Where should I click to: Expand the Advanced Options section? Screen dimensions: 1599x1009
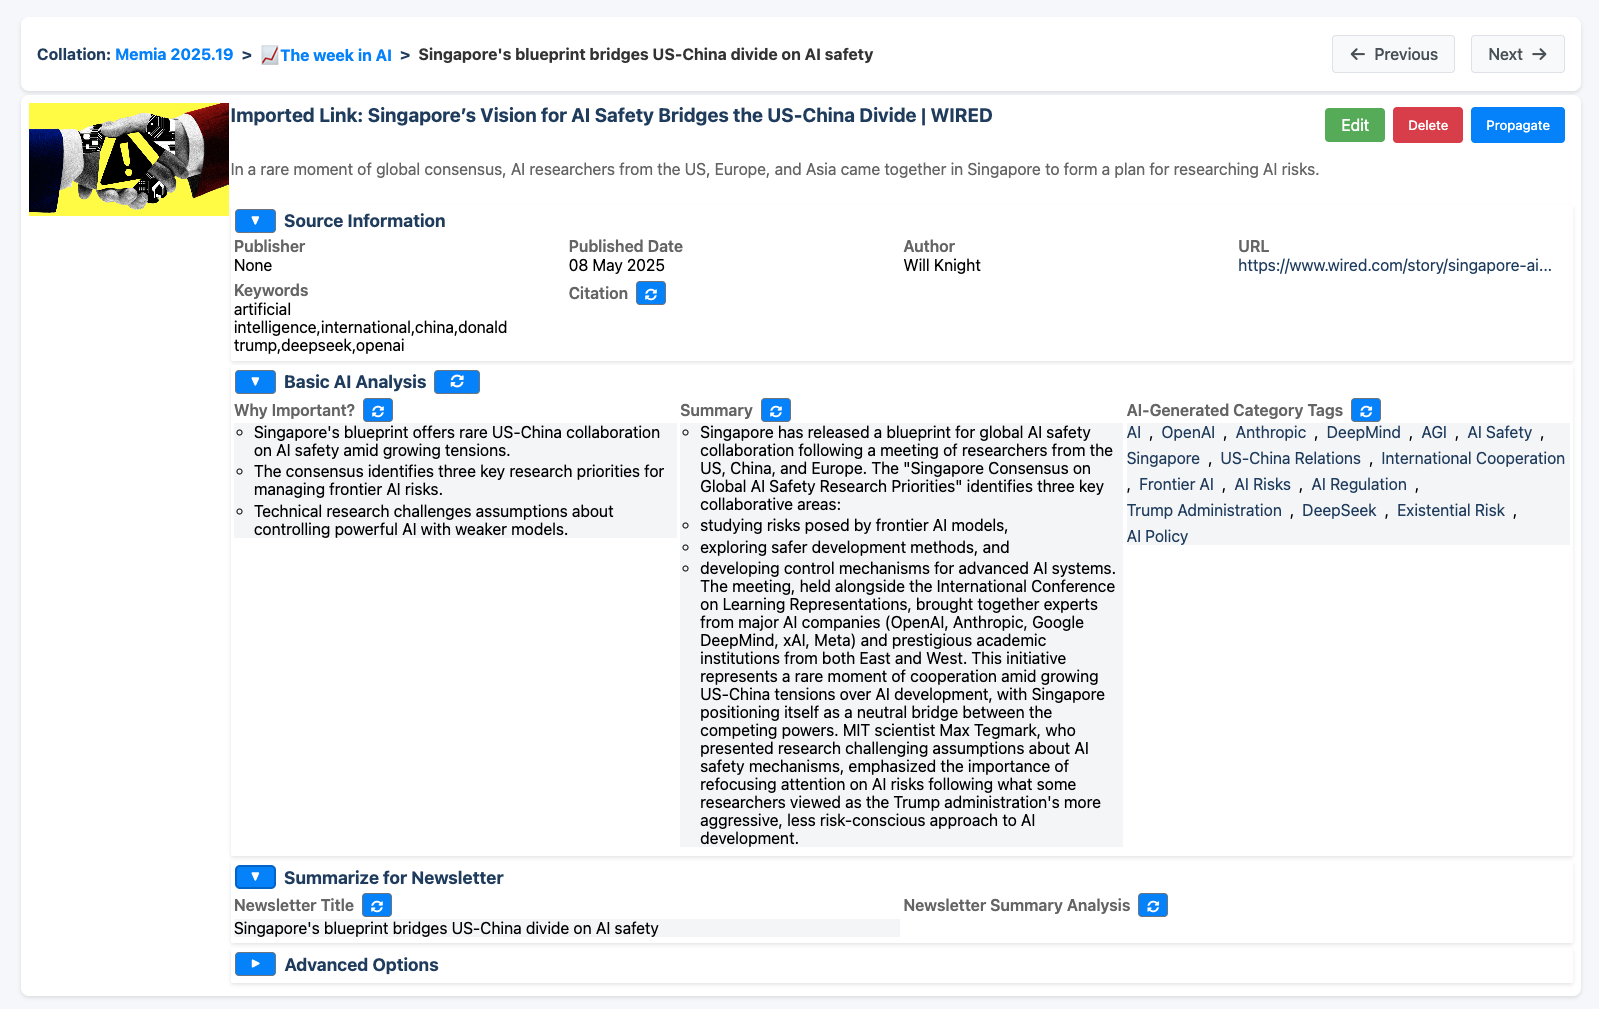(x=255, y=965)
